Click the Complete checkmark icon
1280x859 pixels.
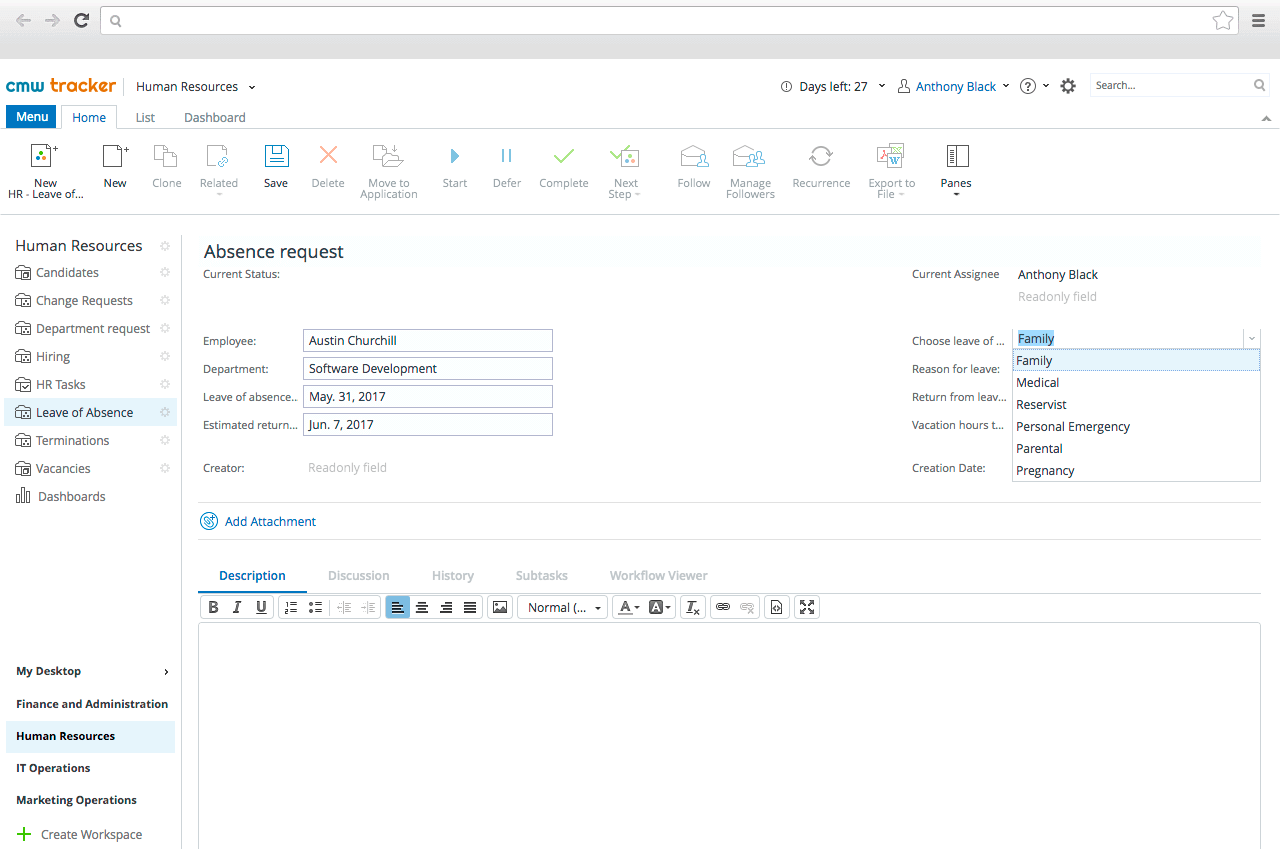coord(564,156)
